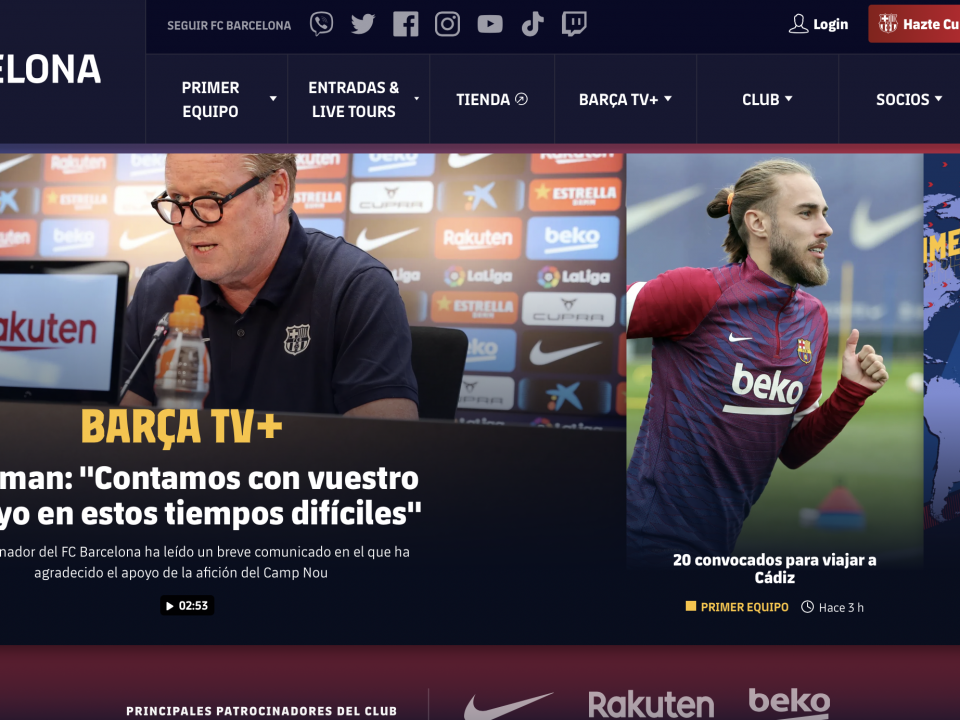Expand the Primer Equipo dropdown arrow

[x=273, y=99]
